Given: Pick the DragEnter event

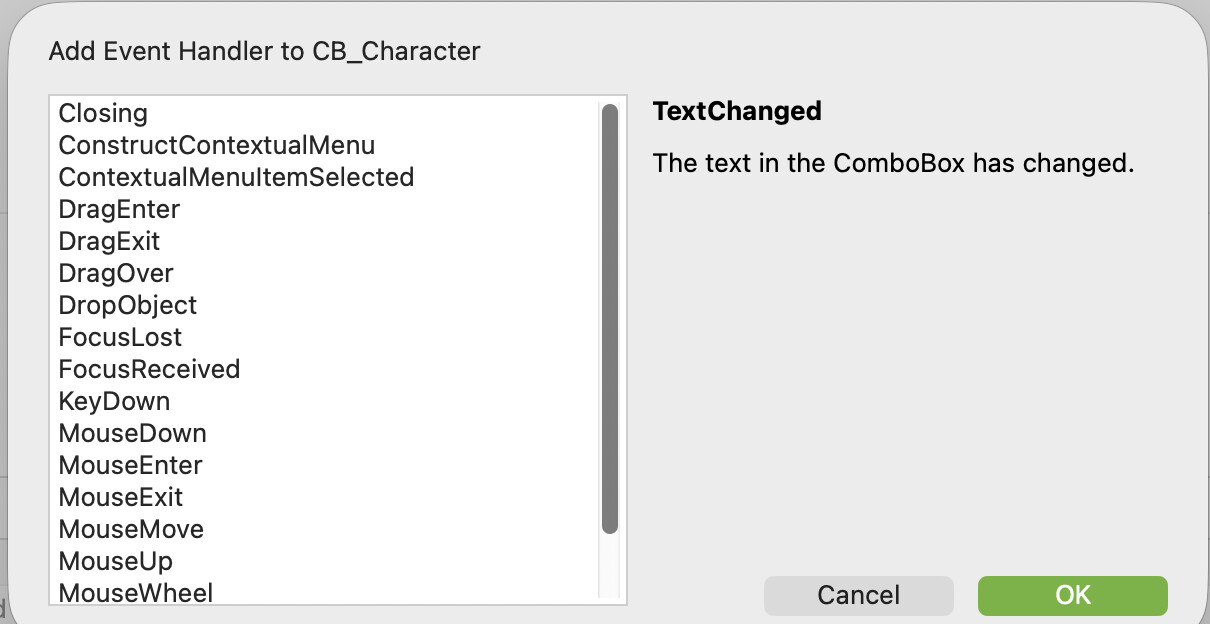Looking at the screenshot, I should point(119,209).
